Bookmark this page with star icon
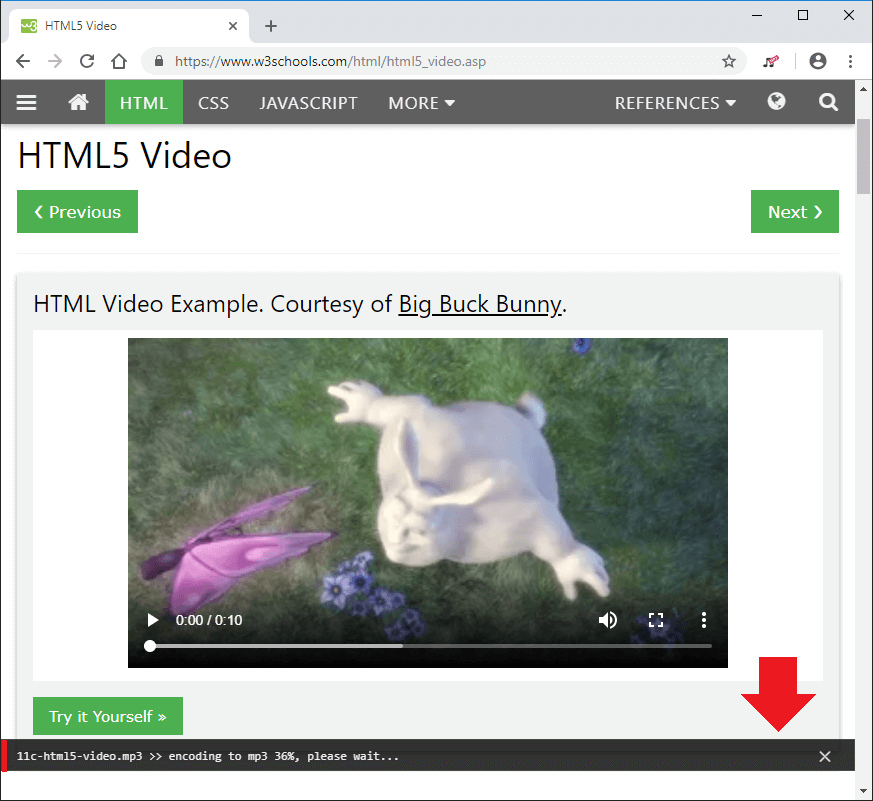 click(729, 61)
